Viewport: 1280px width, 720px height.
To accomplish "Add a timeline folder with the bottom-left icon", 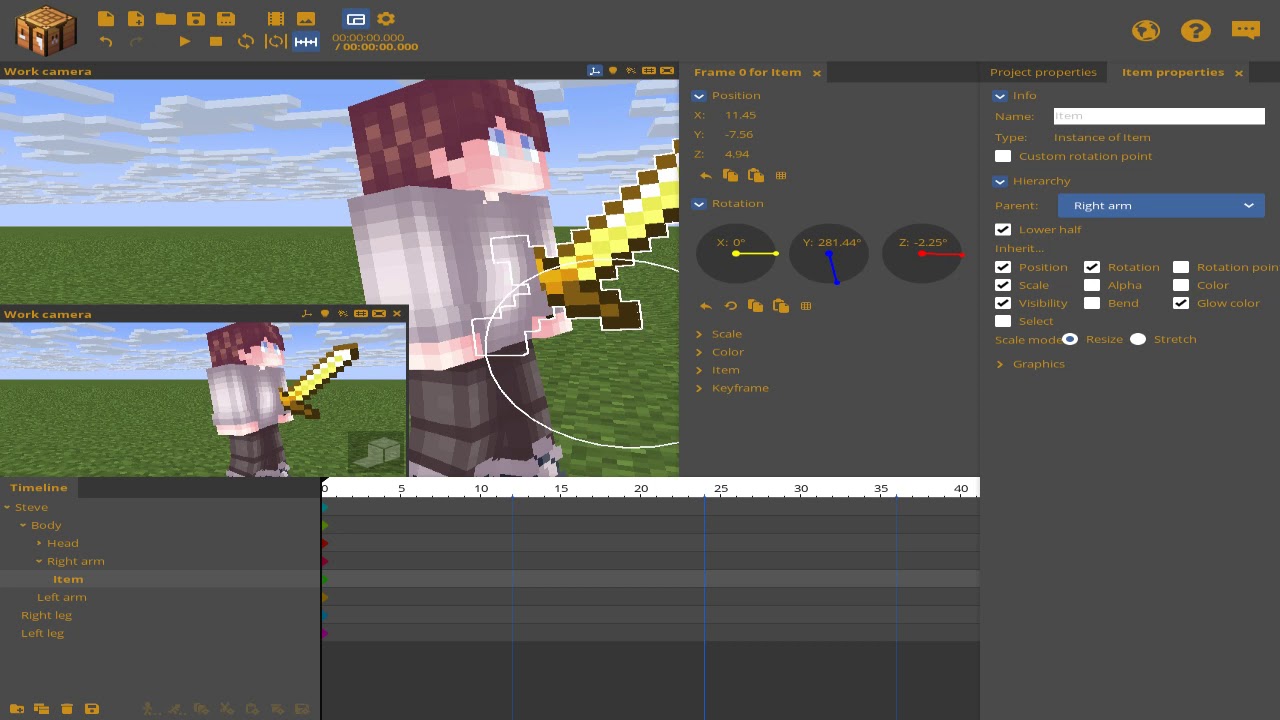I will click(16, 709).
